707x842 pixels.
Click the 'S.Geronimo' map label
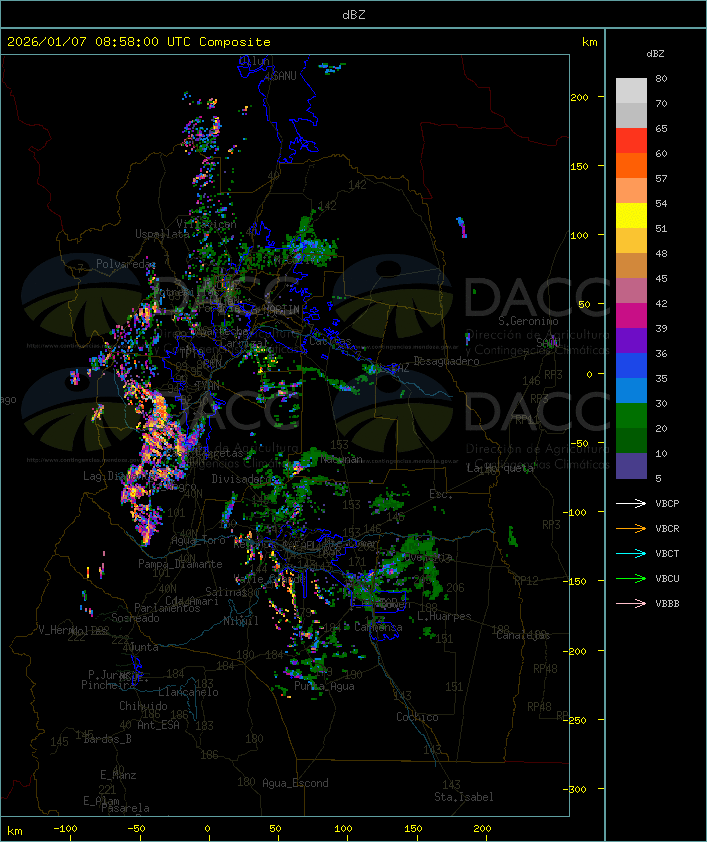pos(528,321)
